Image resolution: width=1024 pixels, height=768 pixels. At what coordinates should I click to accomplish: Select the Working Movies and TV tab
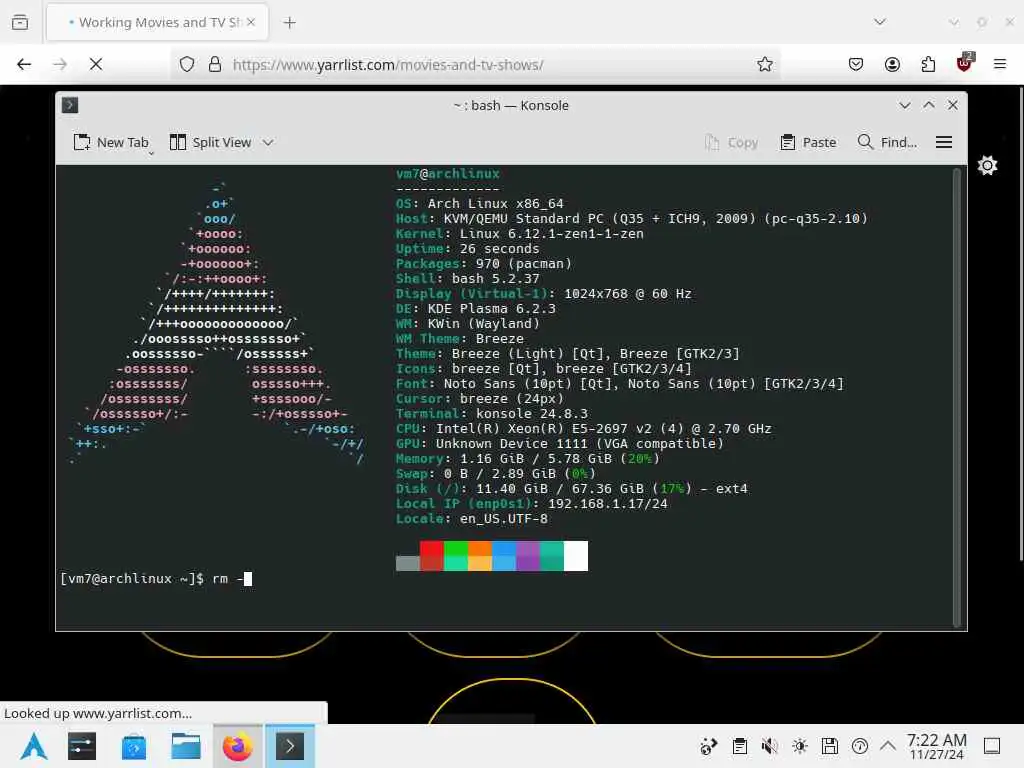pyautogui.click(x=157, y=22)
